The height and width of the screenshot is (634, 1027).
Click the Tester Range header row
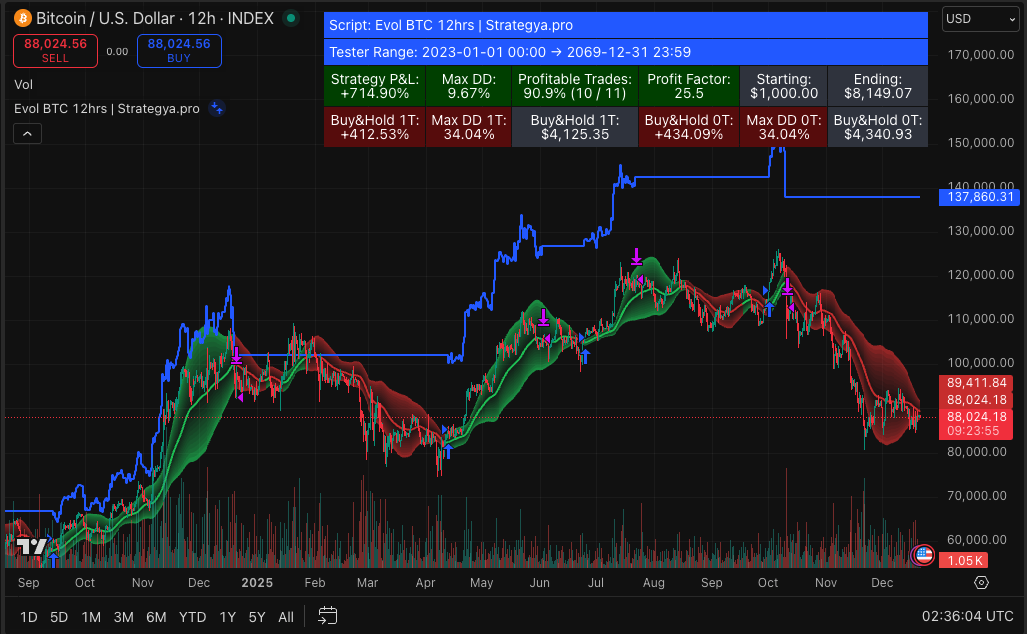tap(626, 52)
